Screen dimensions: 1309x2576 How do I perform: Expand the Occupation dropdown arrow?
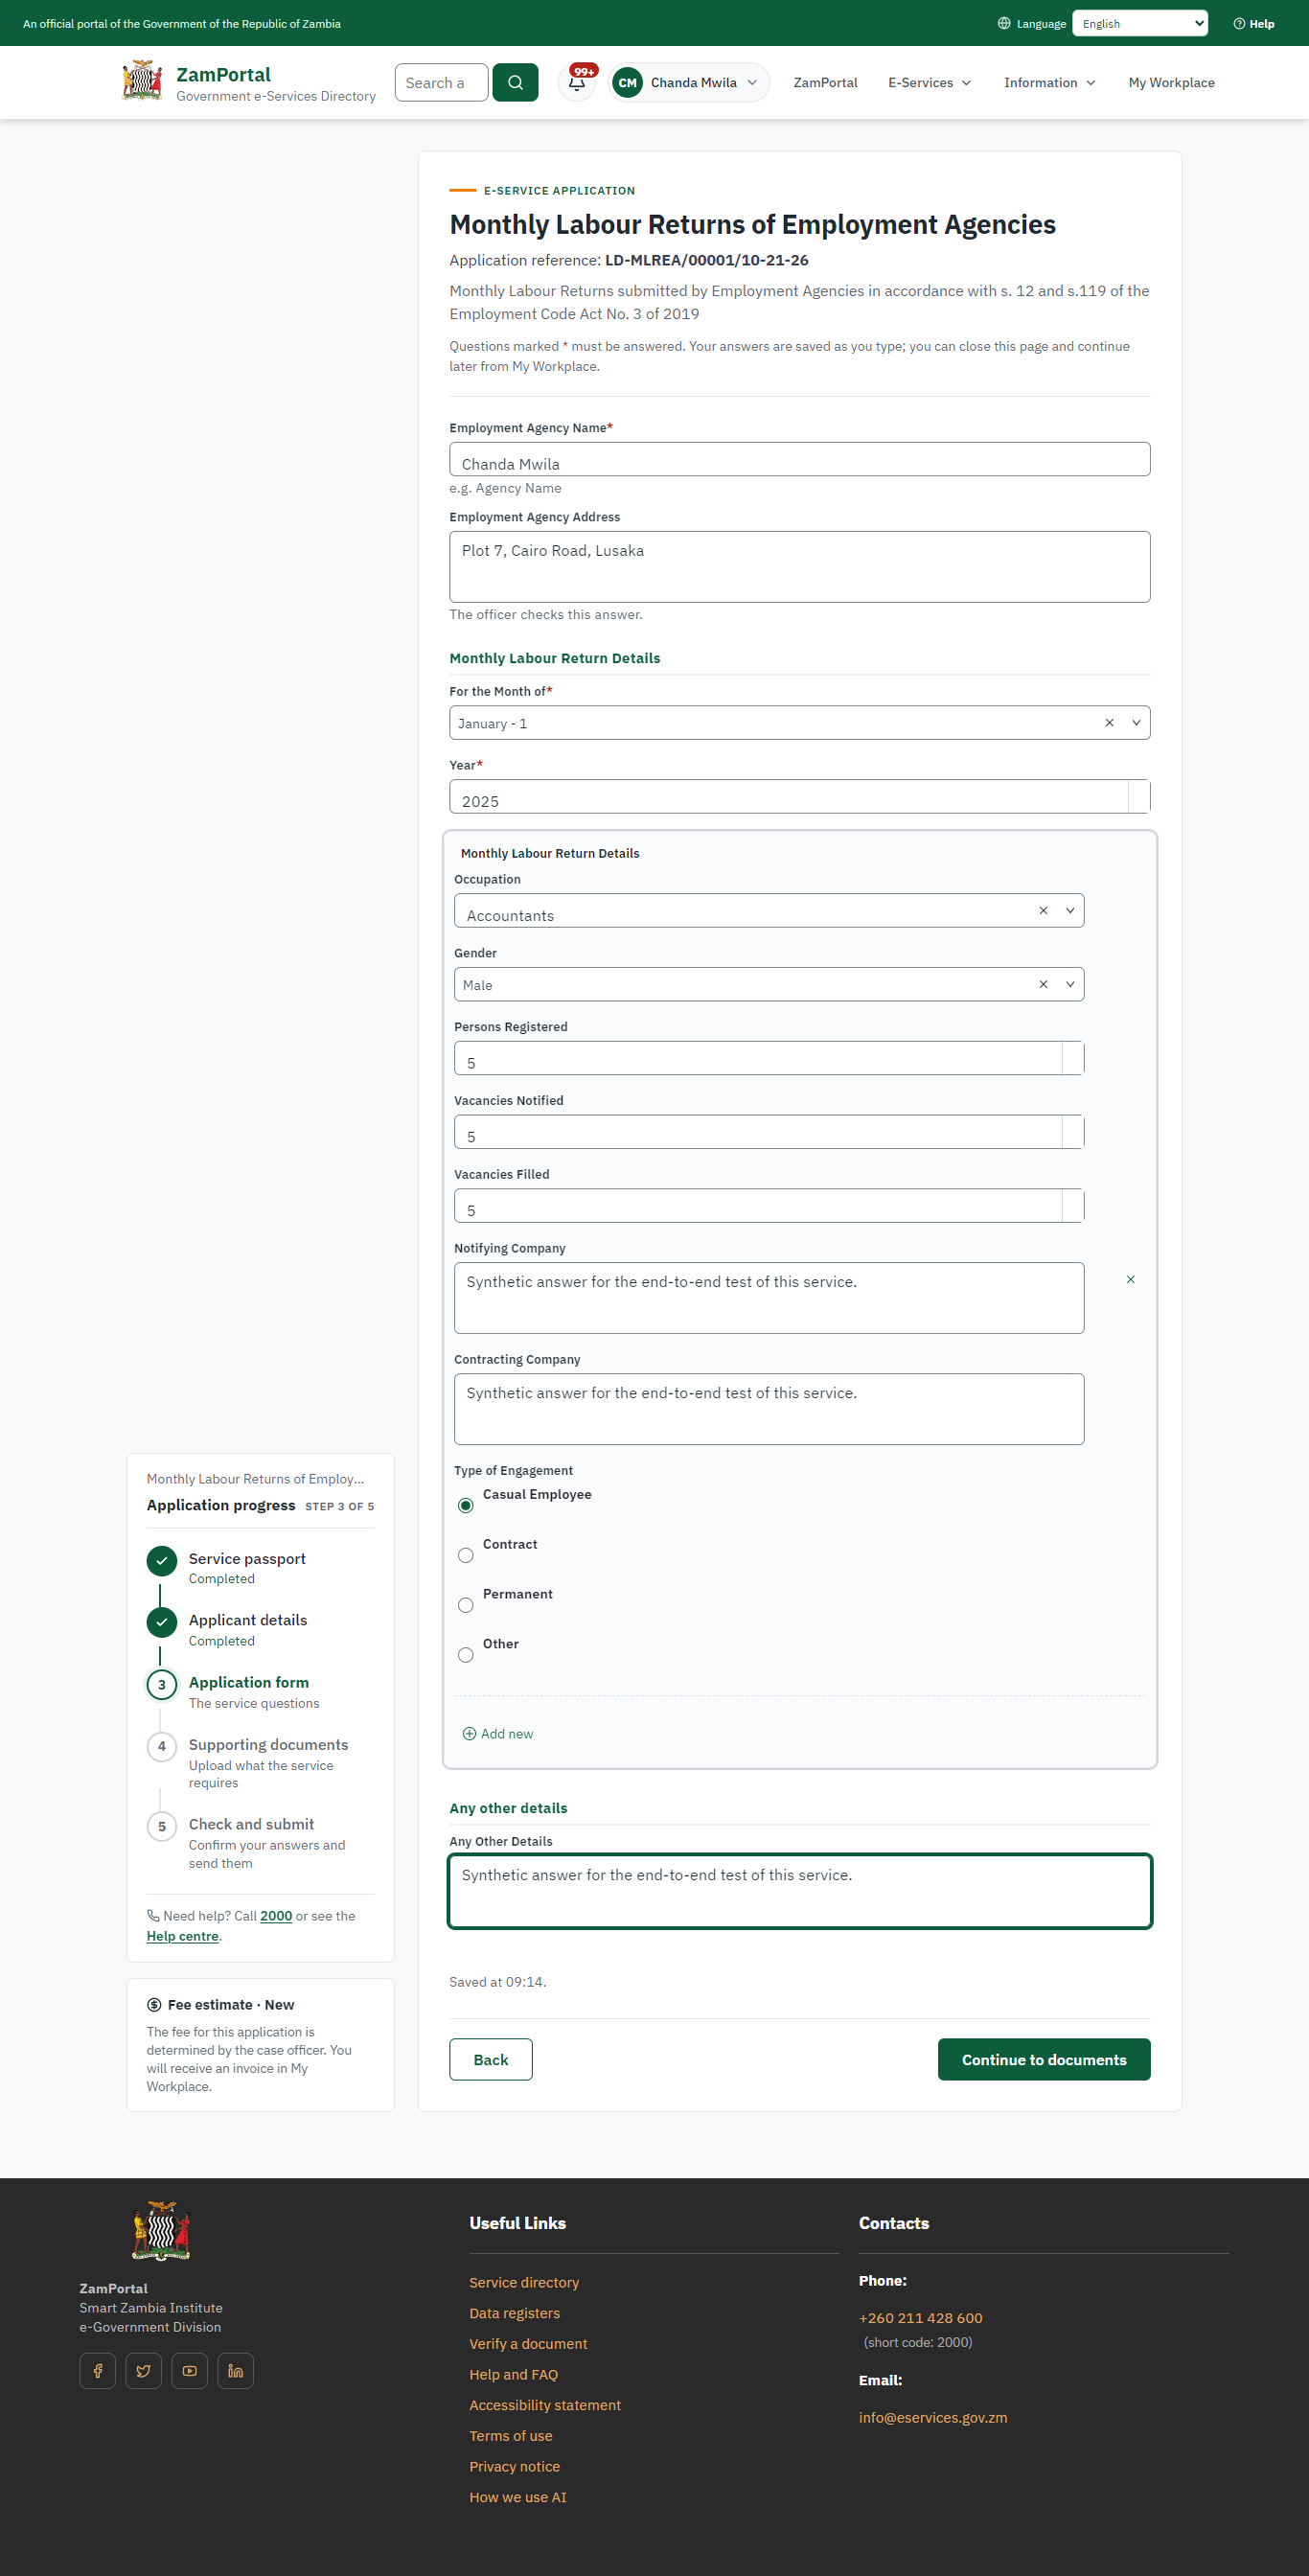[1070, 910]
